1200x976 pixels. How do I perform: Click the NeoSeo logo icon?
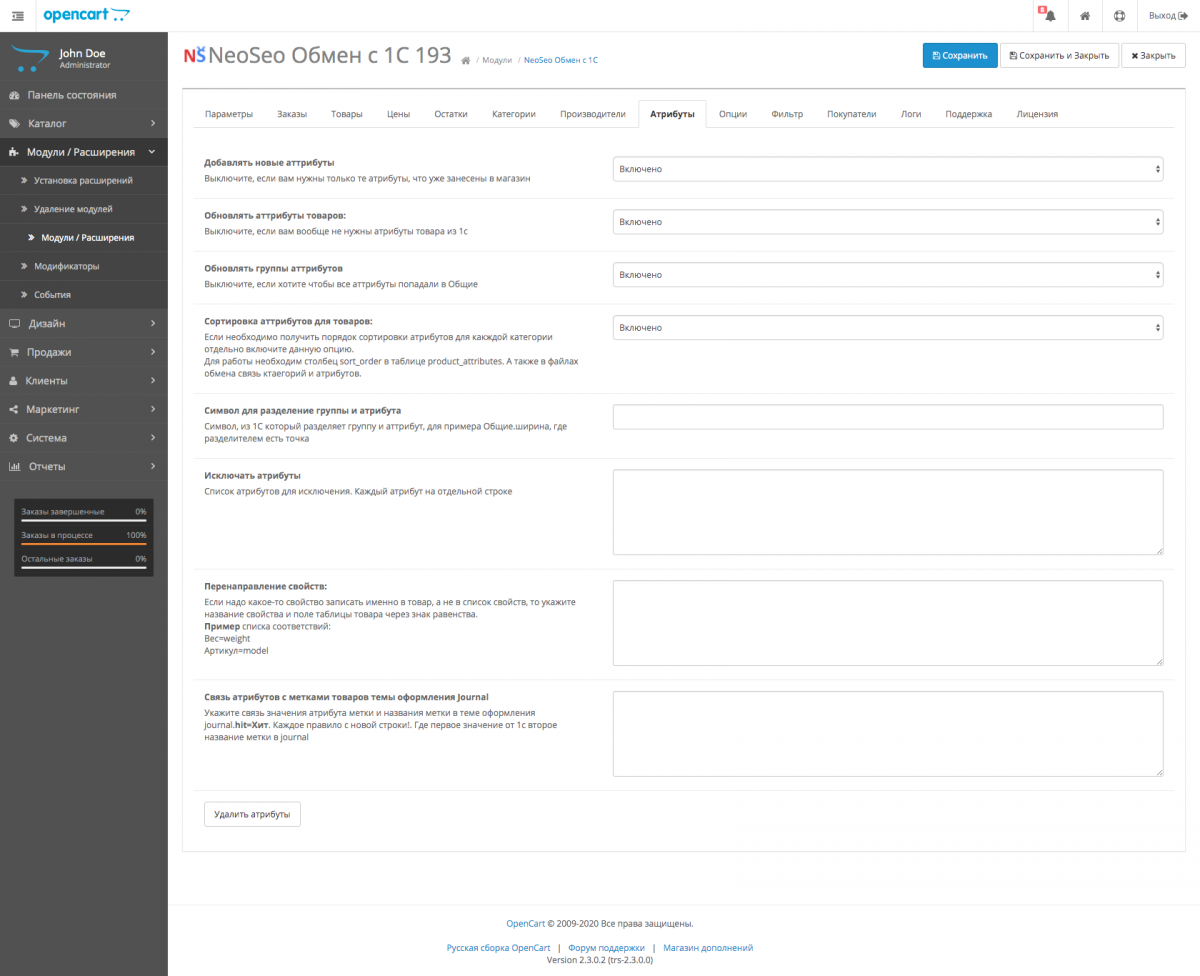pyautogui.click(x=194, y=56)
